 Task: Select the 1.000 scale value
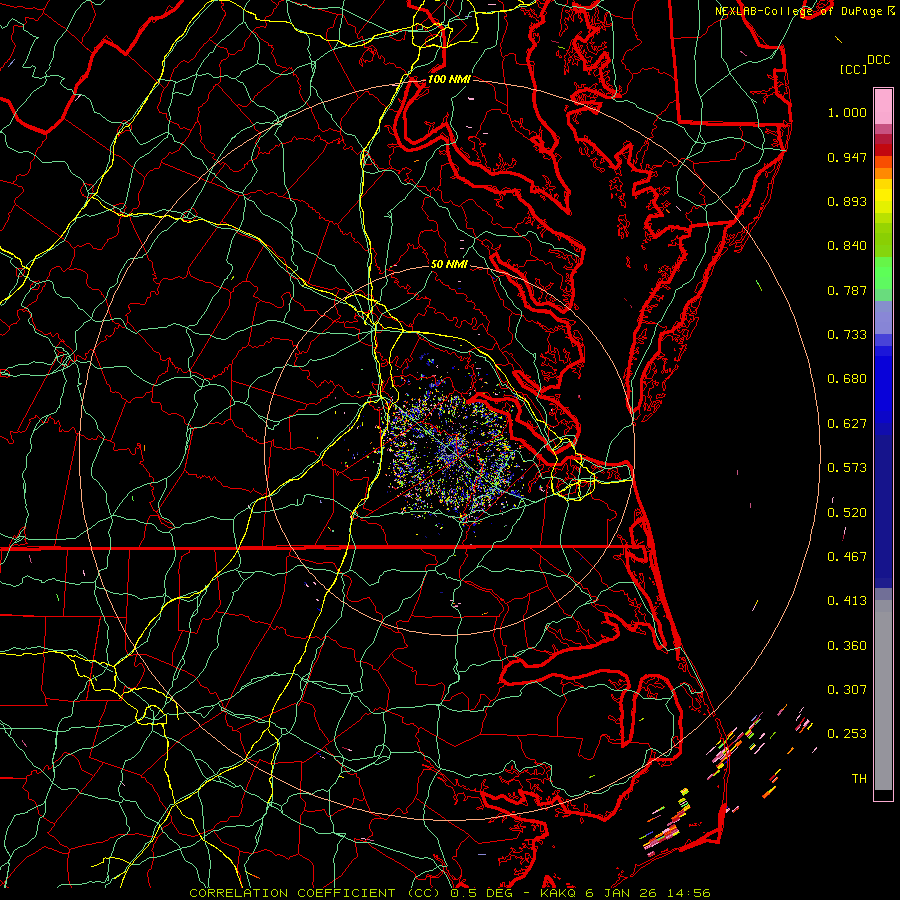pos(847,112)
